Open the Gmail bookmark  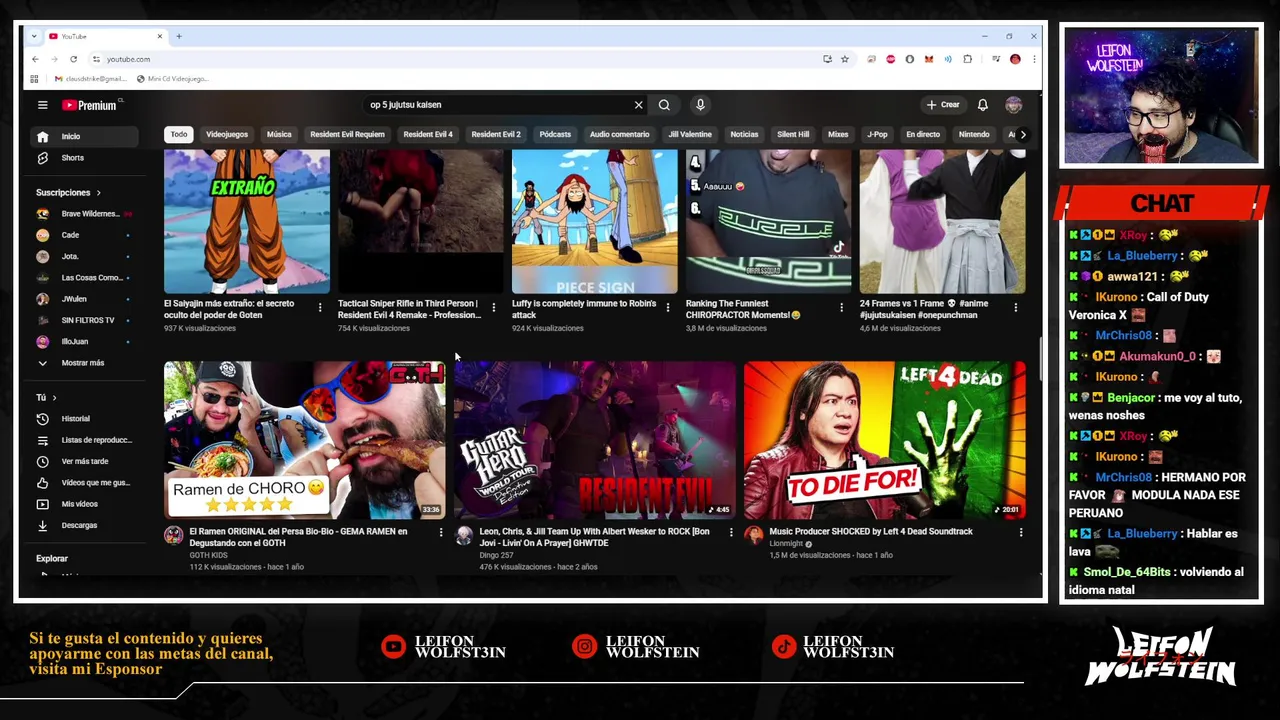[91, 79]
